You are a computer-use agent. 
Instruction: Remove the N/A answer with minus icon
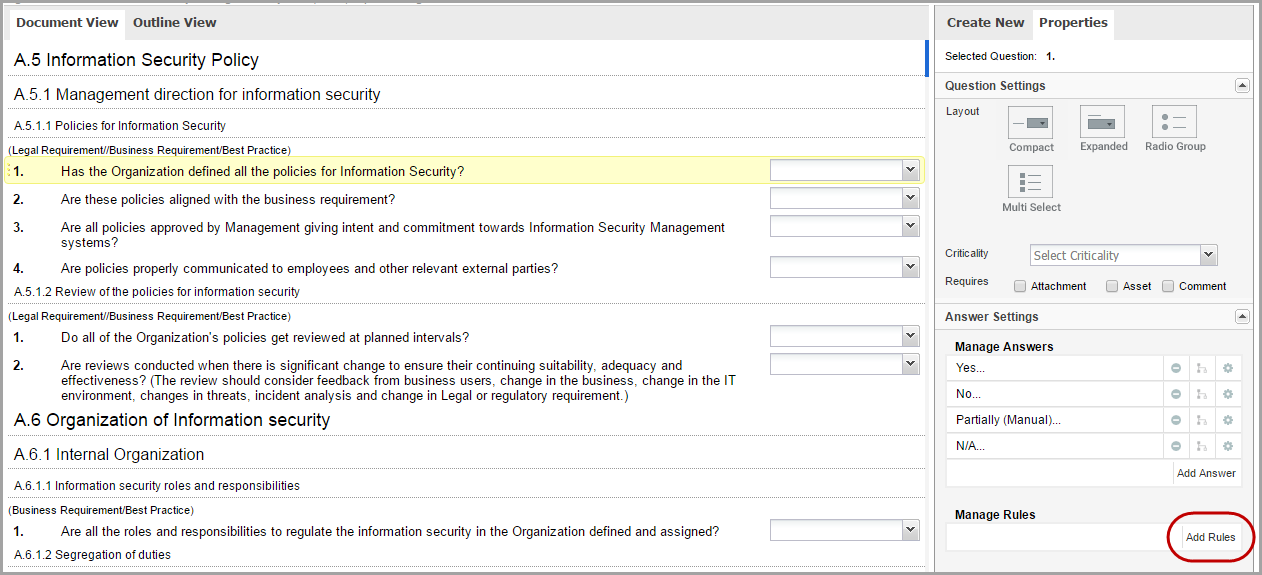point(1176,446)
